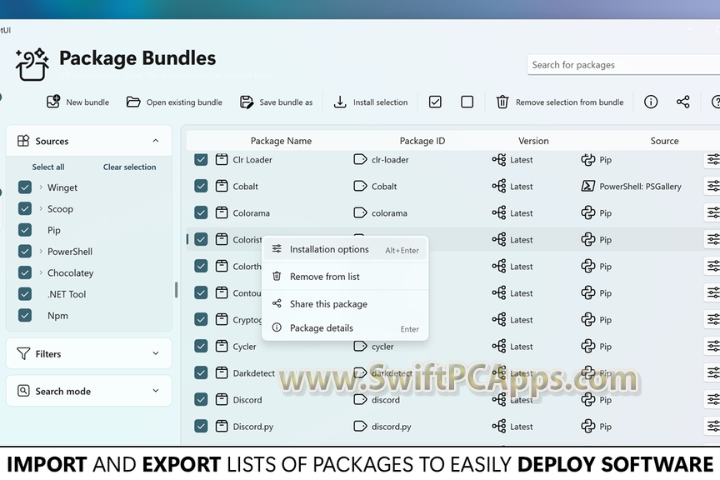The width and height of the screenshot is (720, 480).
Task: Click the Filters funnel icon
Action: click(x=23, y=353)
